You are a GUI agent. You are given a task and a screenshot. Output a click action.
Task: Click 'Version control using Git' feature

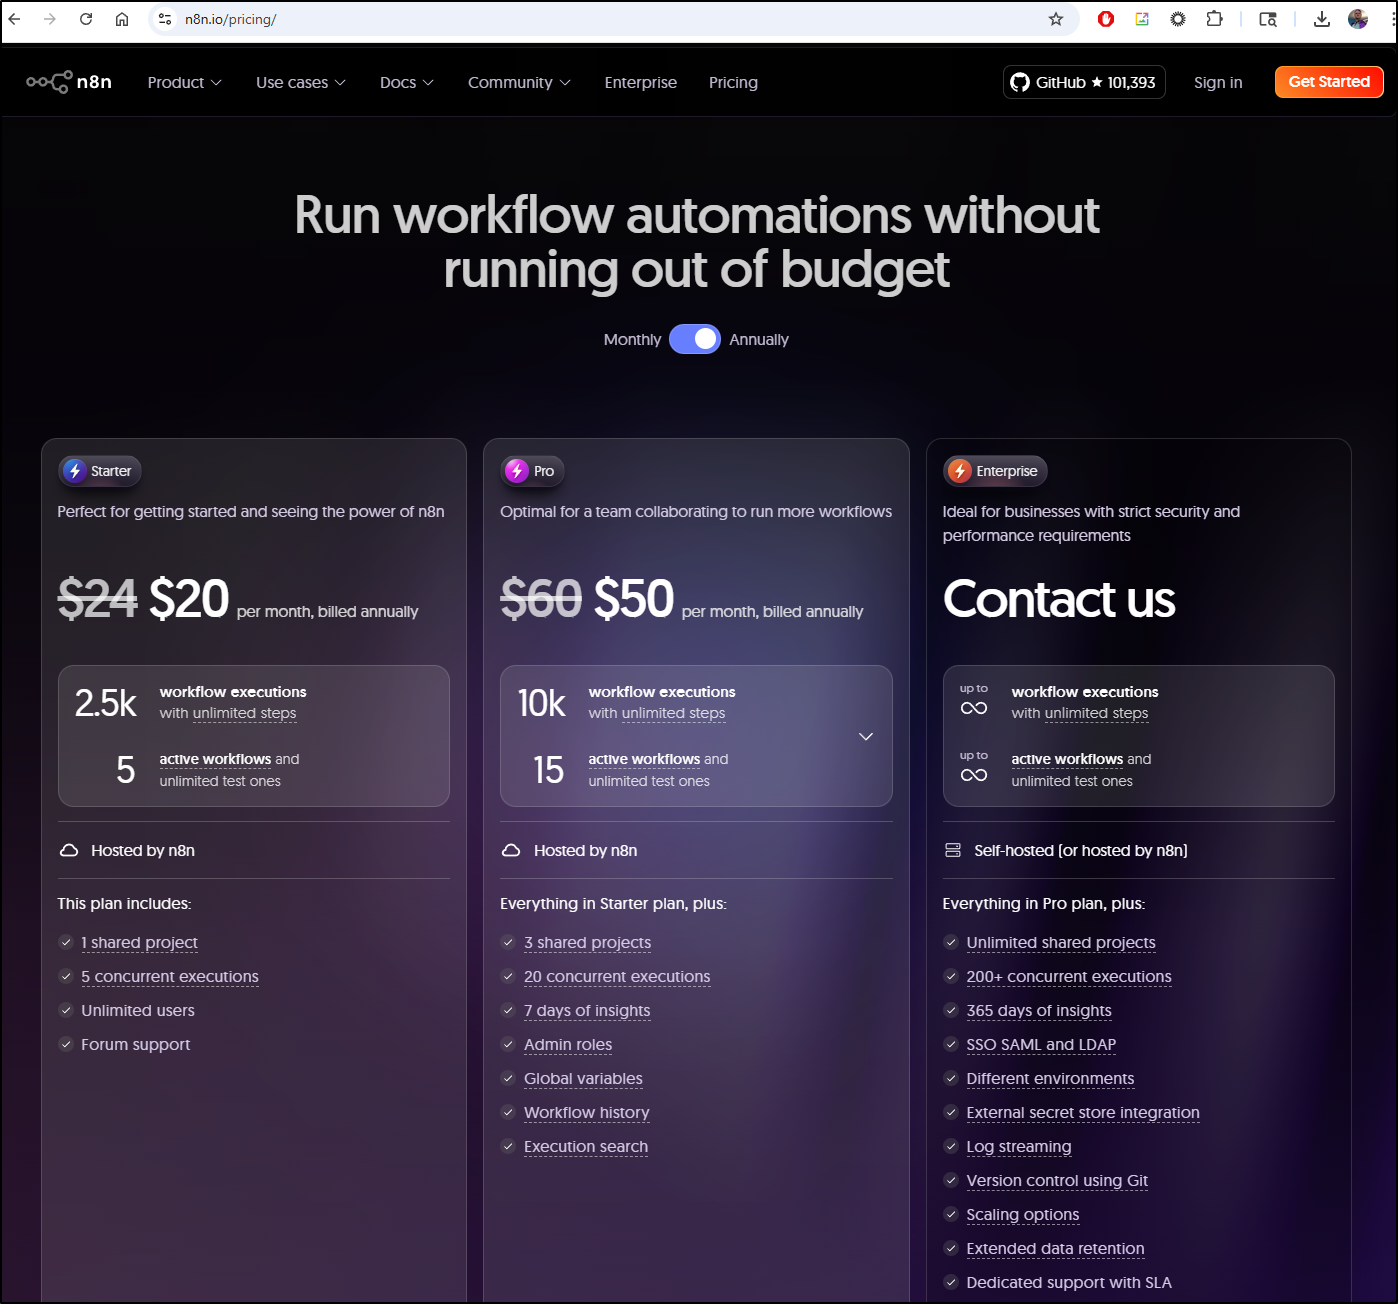[1057, 1181]
